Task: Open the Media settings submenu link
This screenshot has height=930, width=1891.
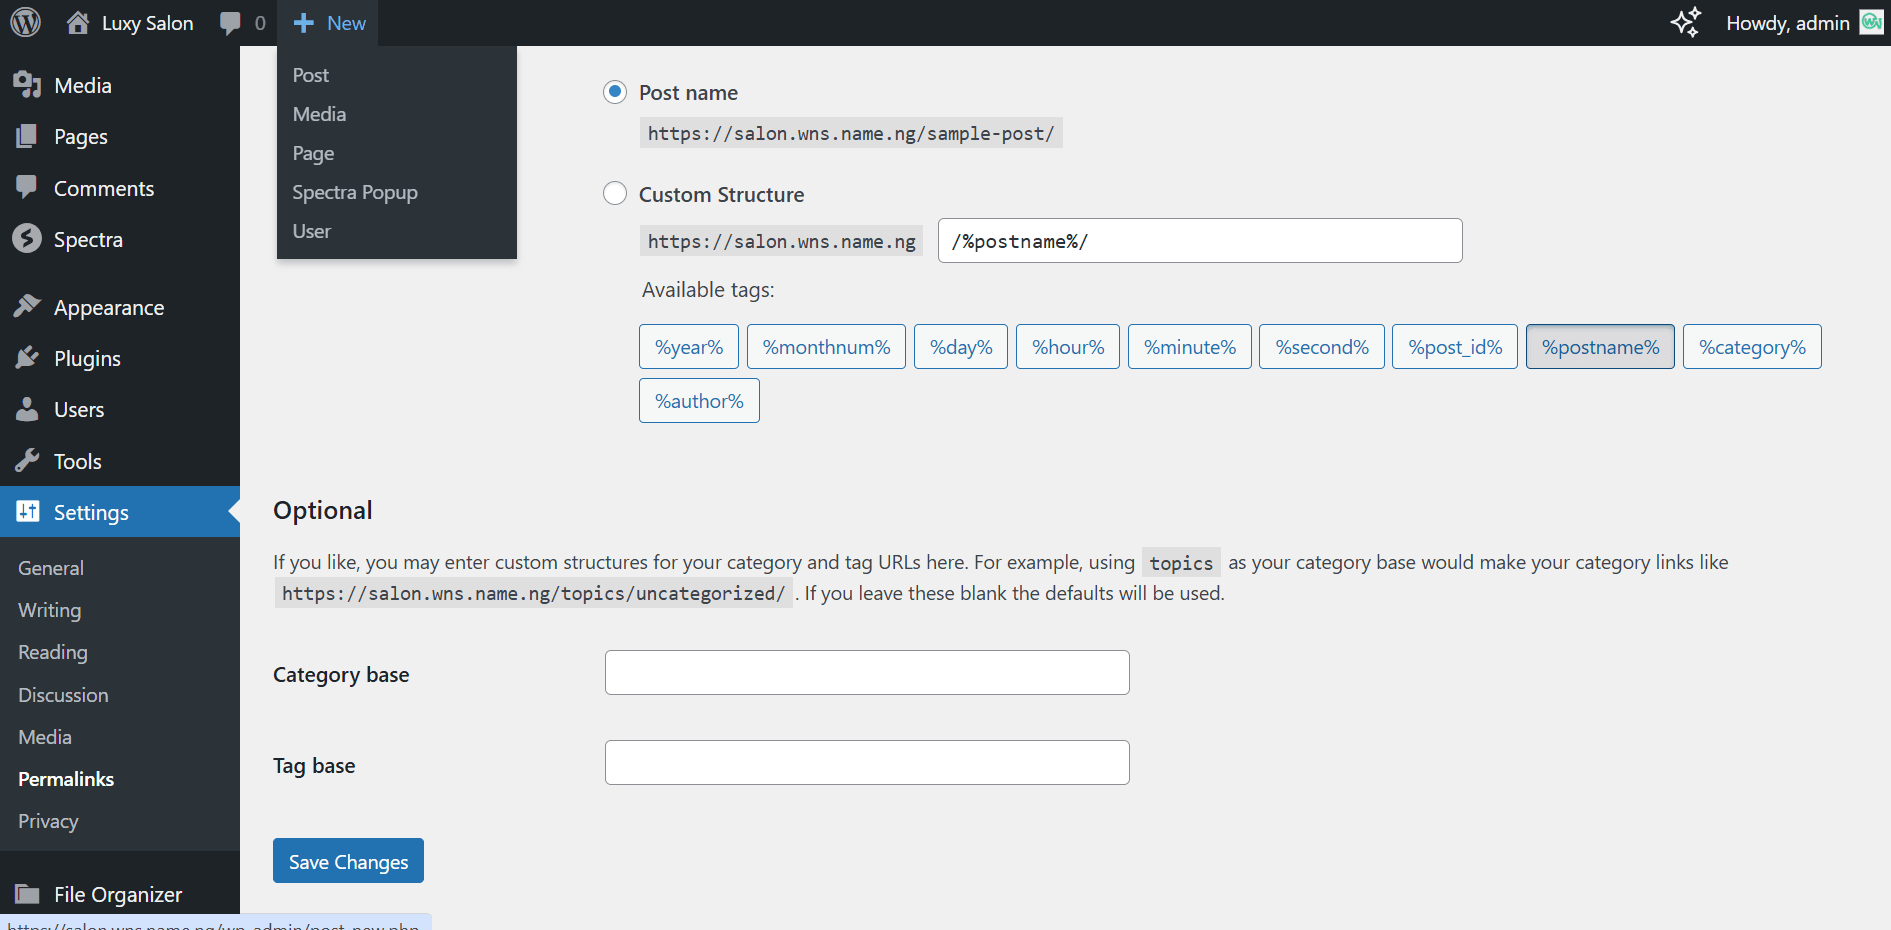Action: pyautogui.click(x=45, y=737)
